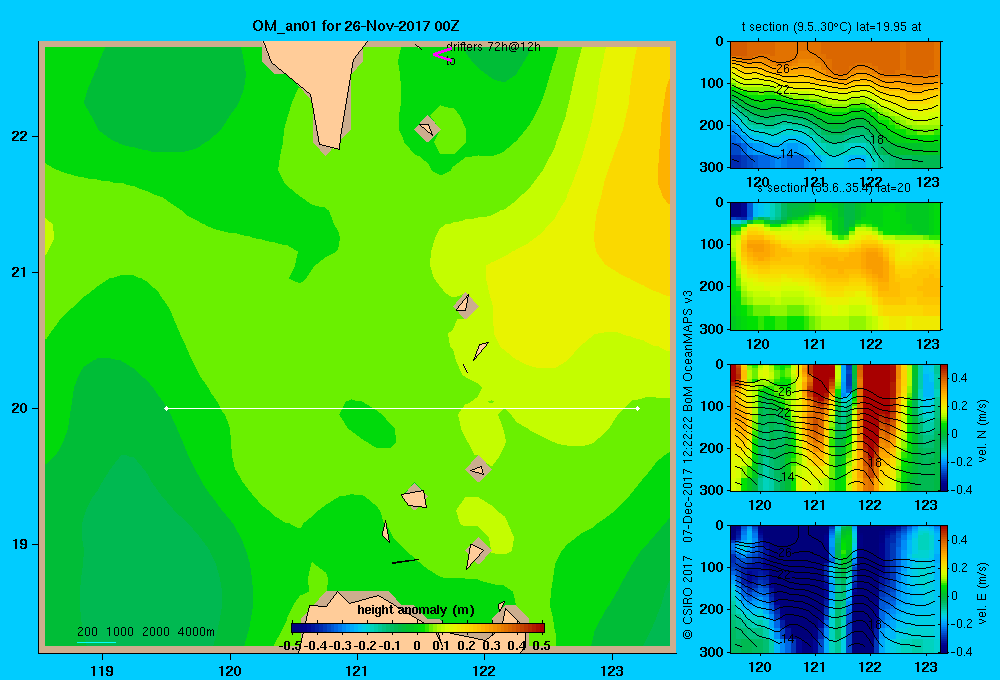The height and width of the screenshot is (680, 1000).
Task: Click -0.4 tick on vel. E color scale
Action: 960,651
